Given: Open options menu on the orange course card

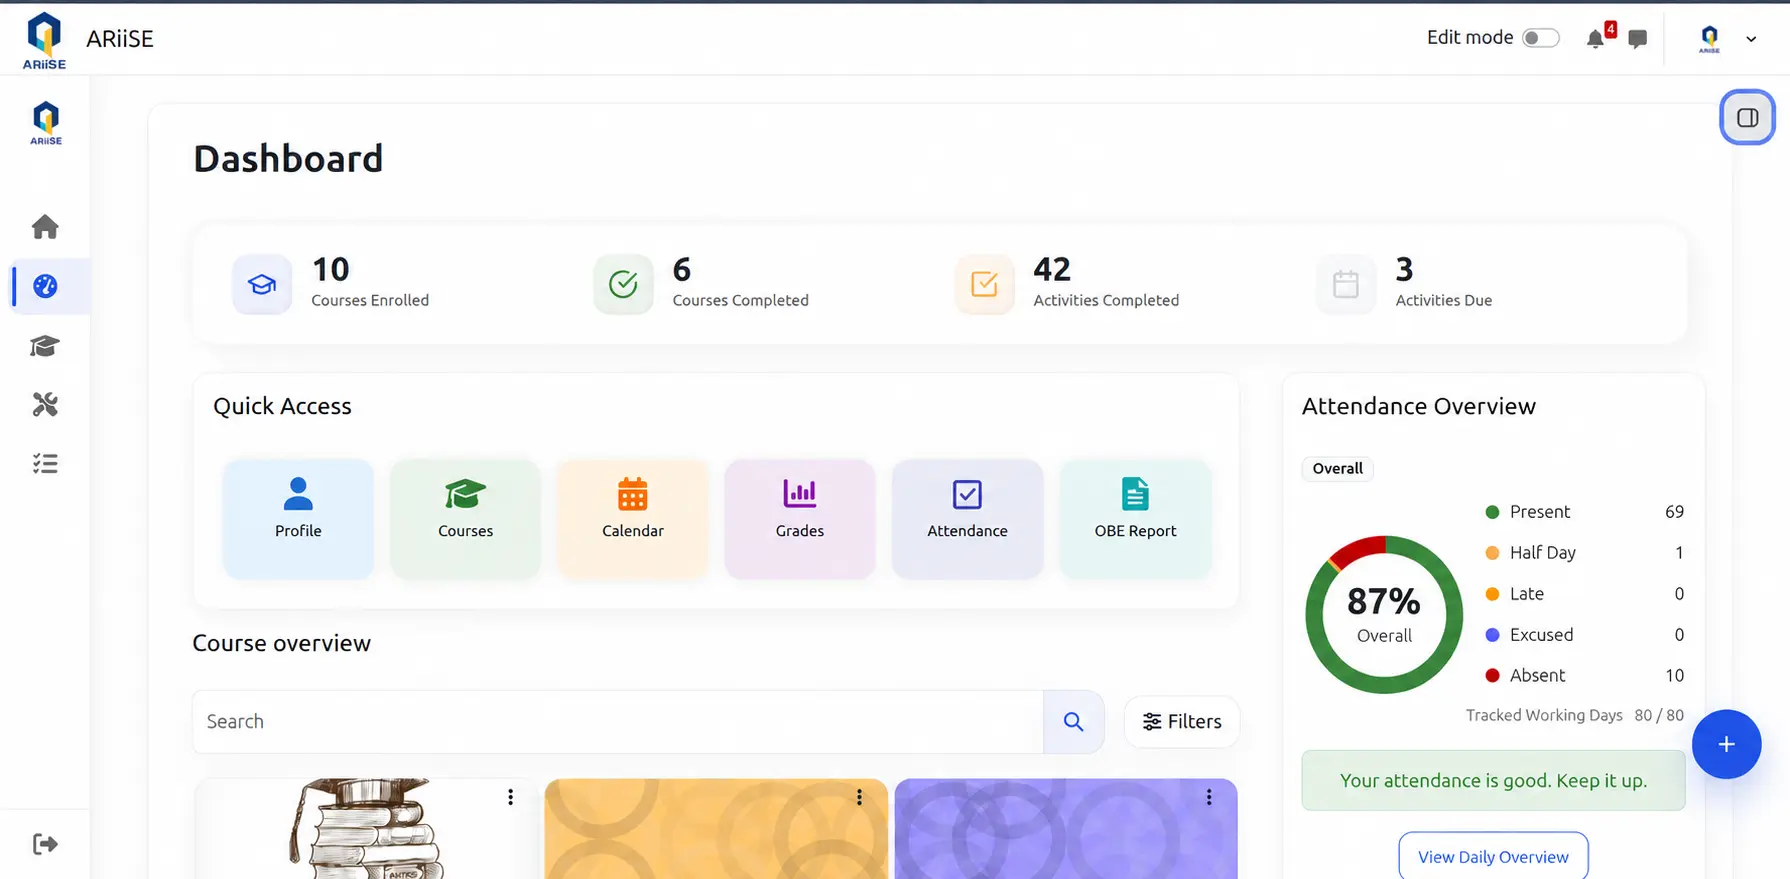Looking at the screenshot, I should click(x=859, y=797).
